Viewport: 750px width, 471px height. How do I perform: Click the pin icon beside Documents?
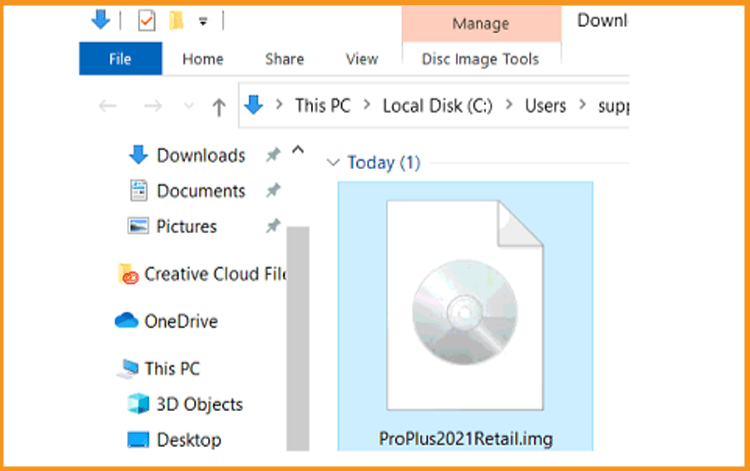coord(273,190)
